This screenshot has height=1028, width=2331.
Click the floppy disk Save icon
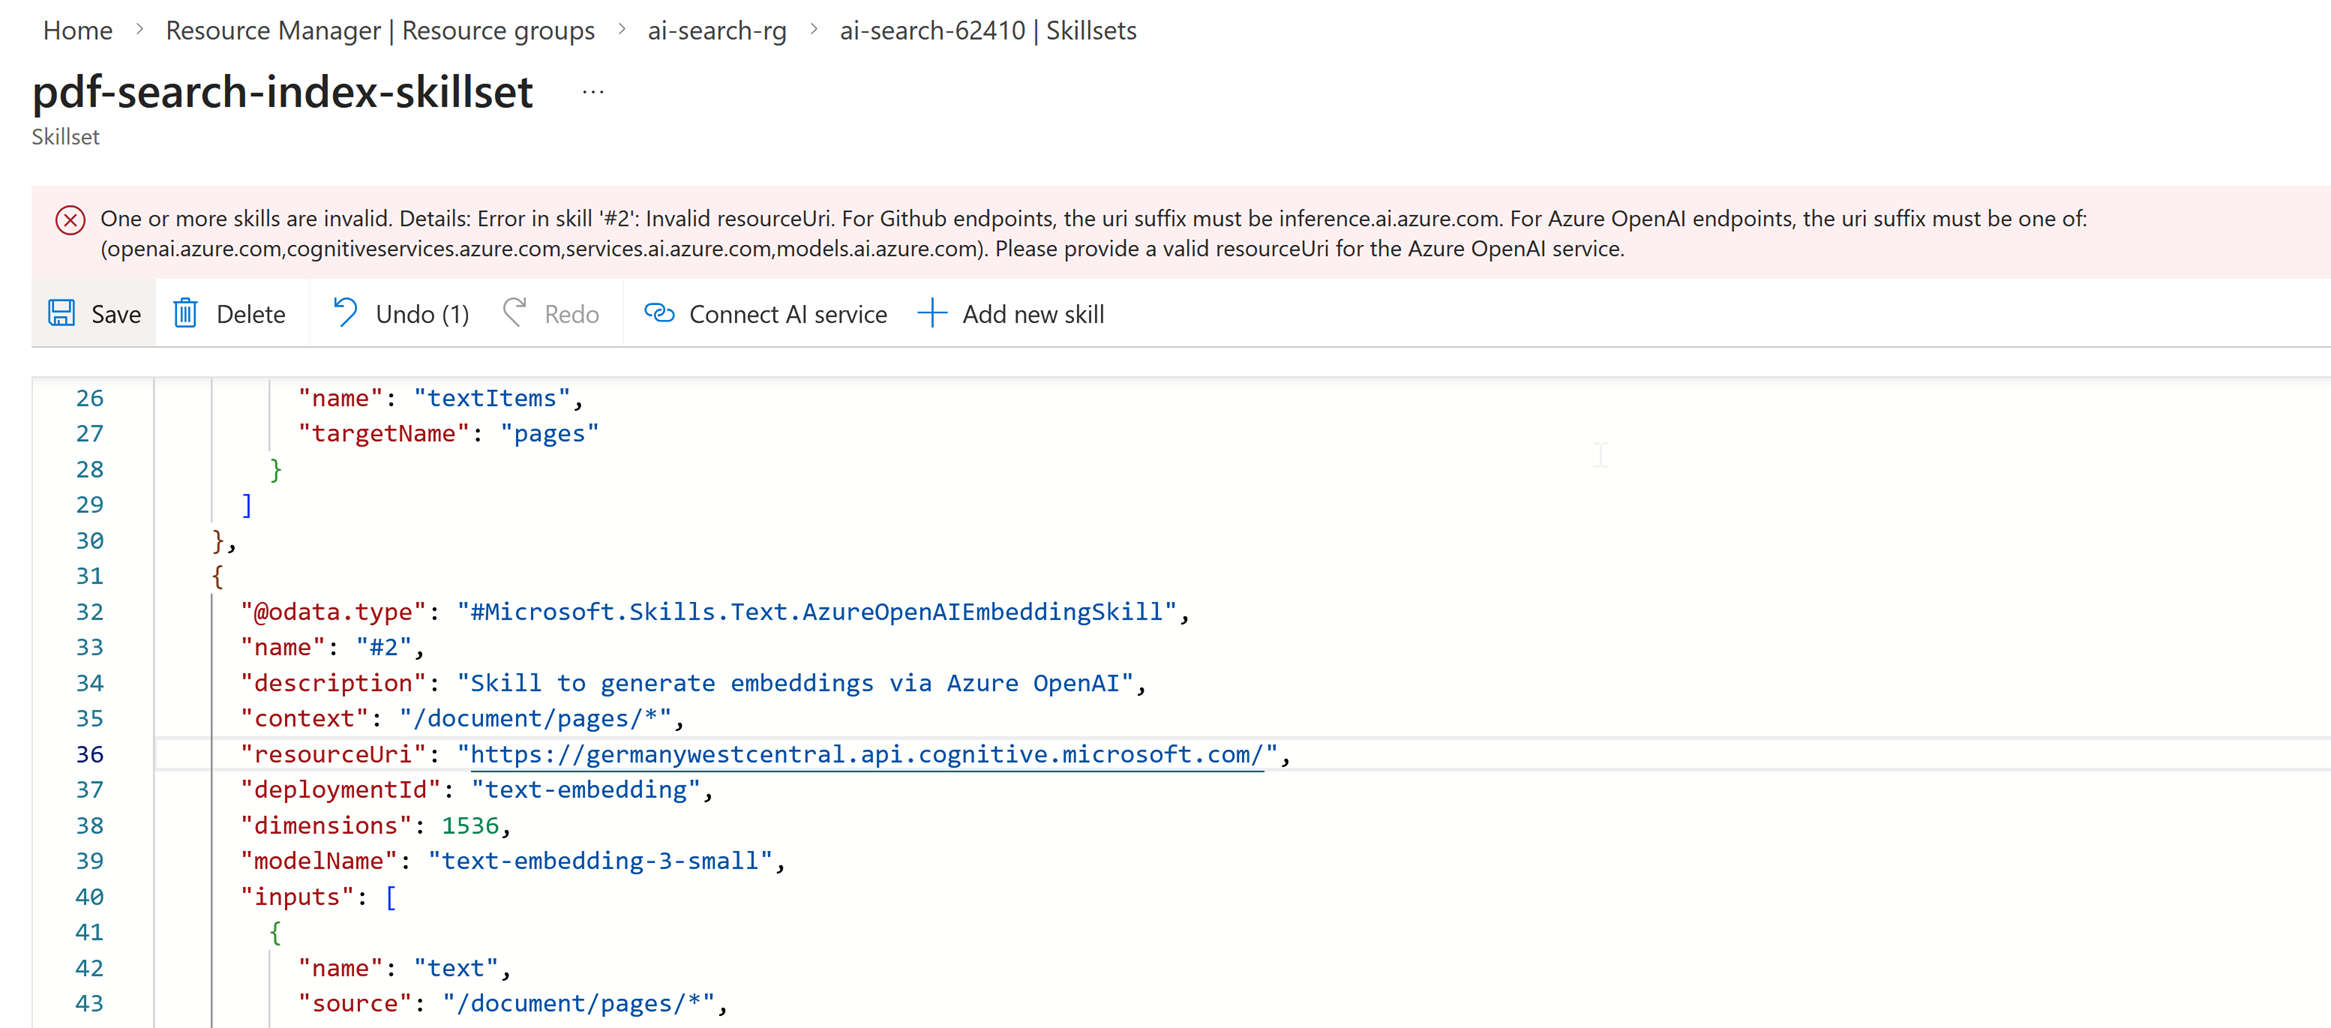61,314
